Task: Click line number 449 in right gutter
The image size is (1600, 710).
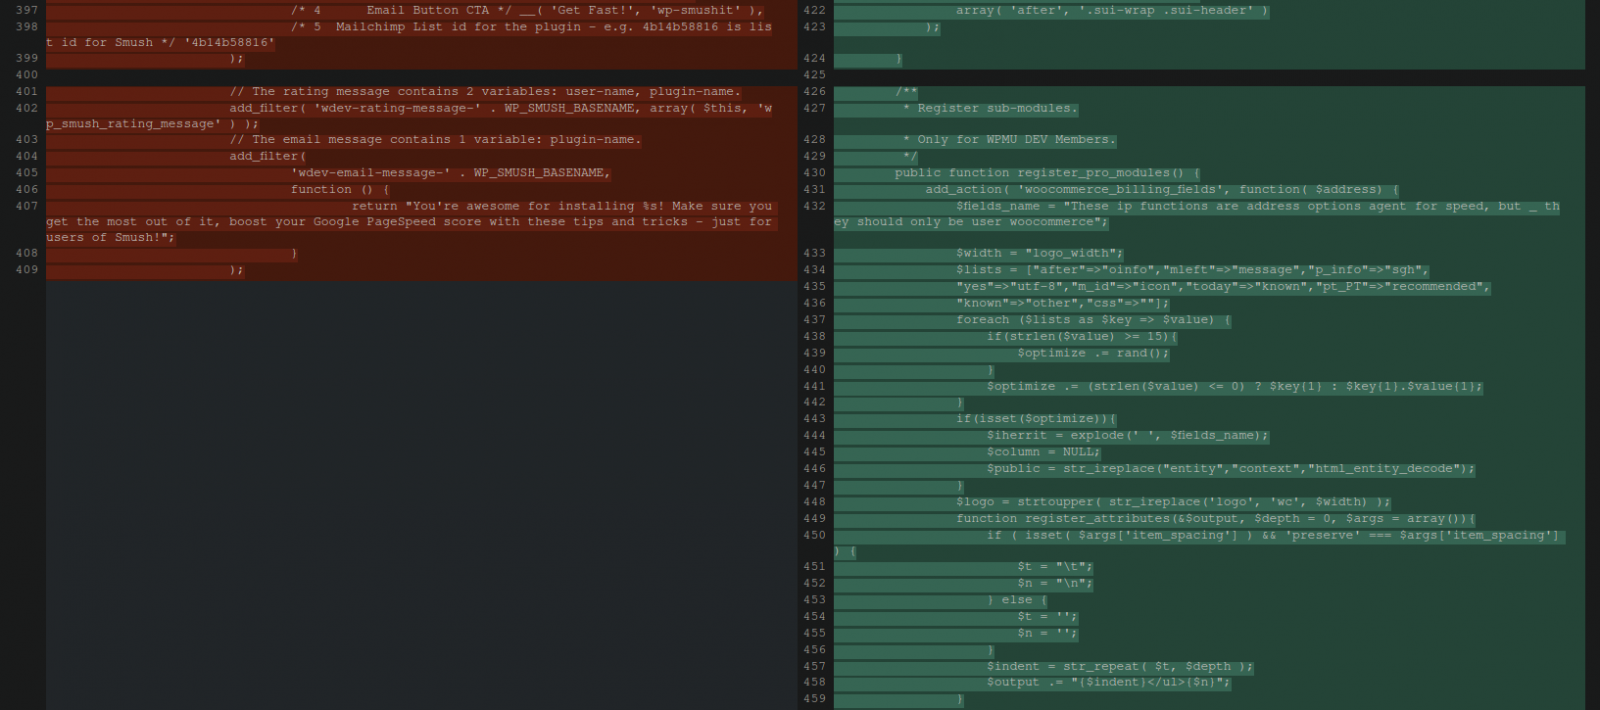Action: coord(814,519)
